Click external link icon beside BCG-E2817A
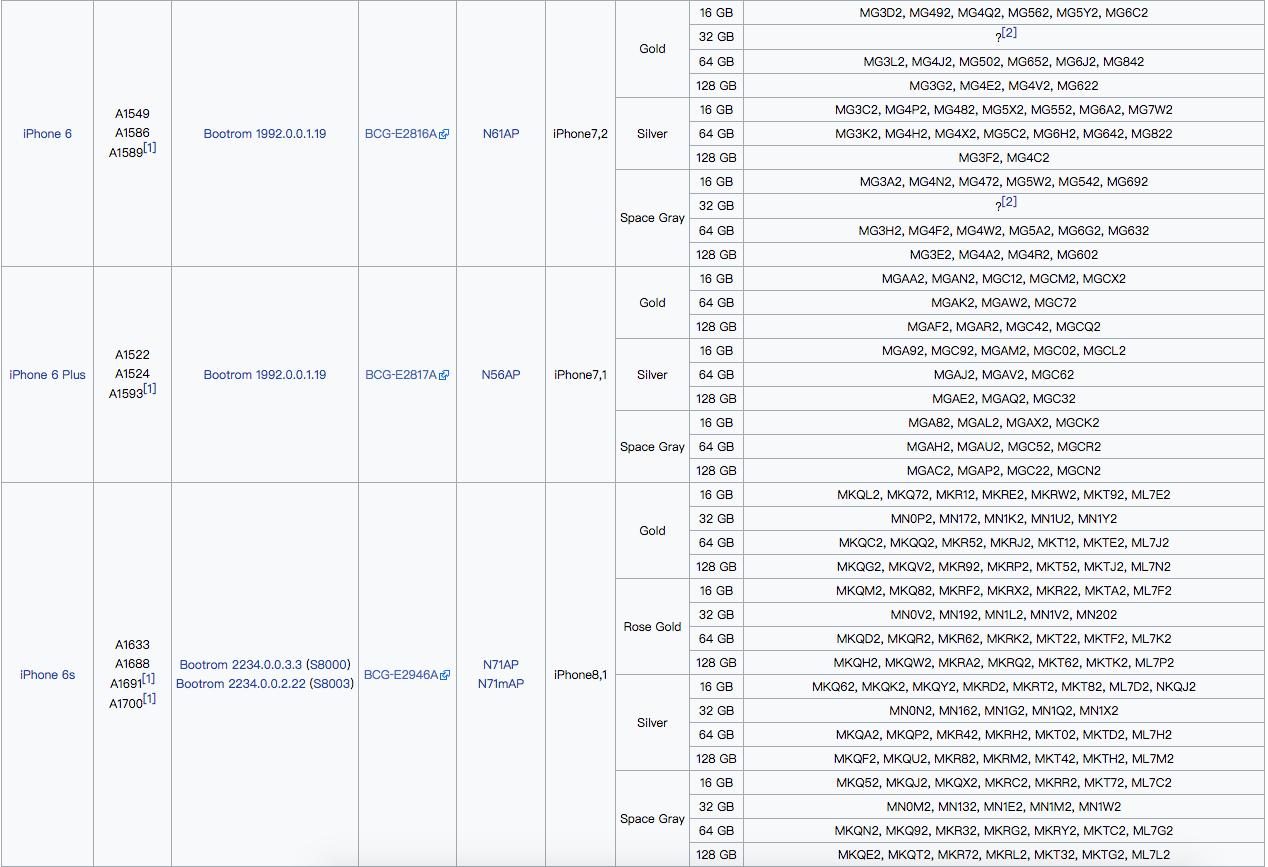Screen dimensions: 1268x867 coord(444,376)
